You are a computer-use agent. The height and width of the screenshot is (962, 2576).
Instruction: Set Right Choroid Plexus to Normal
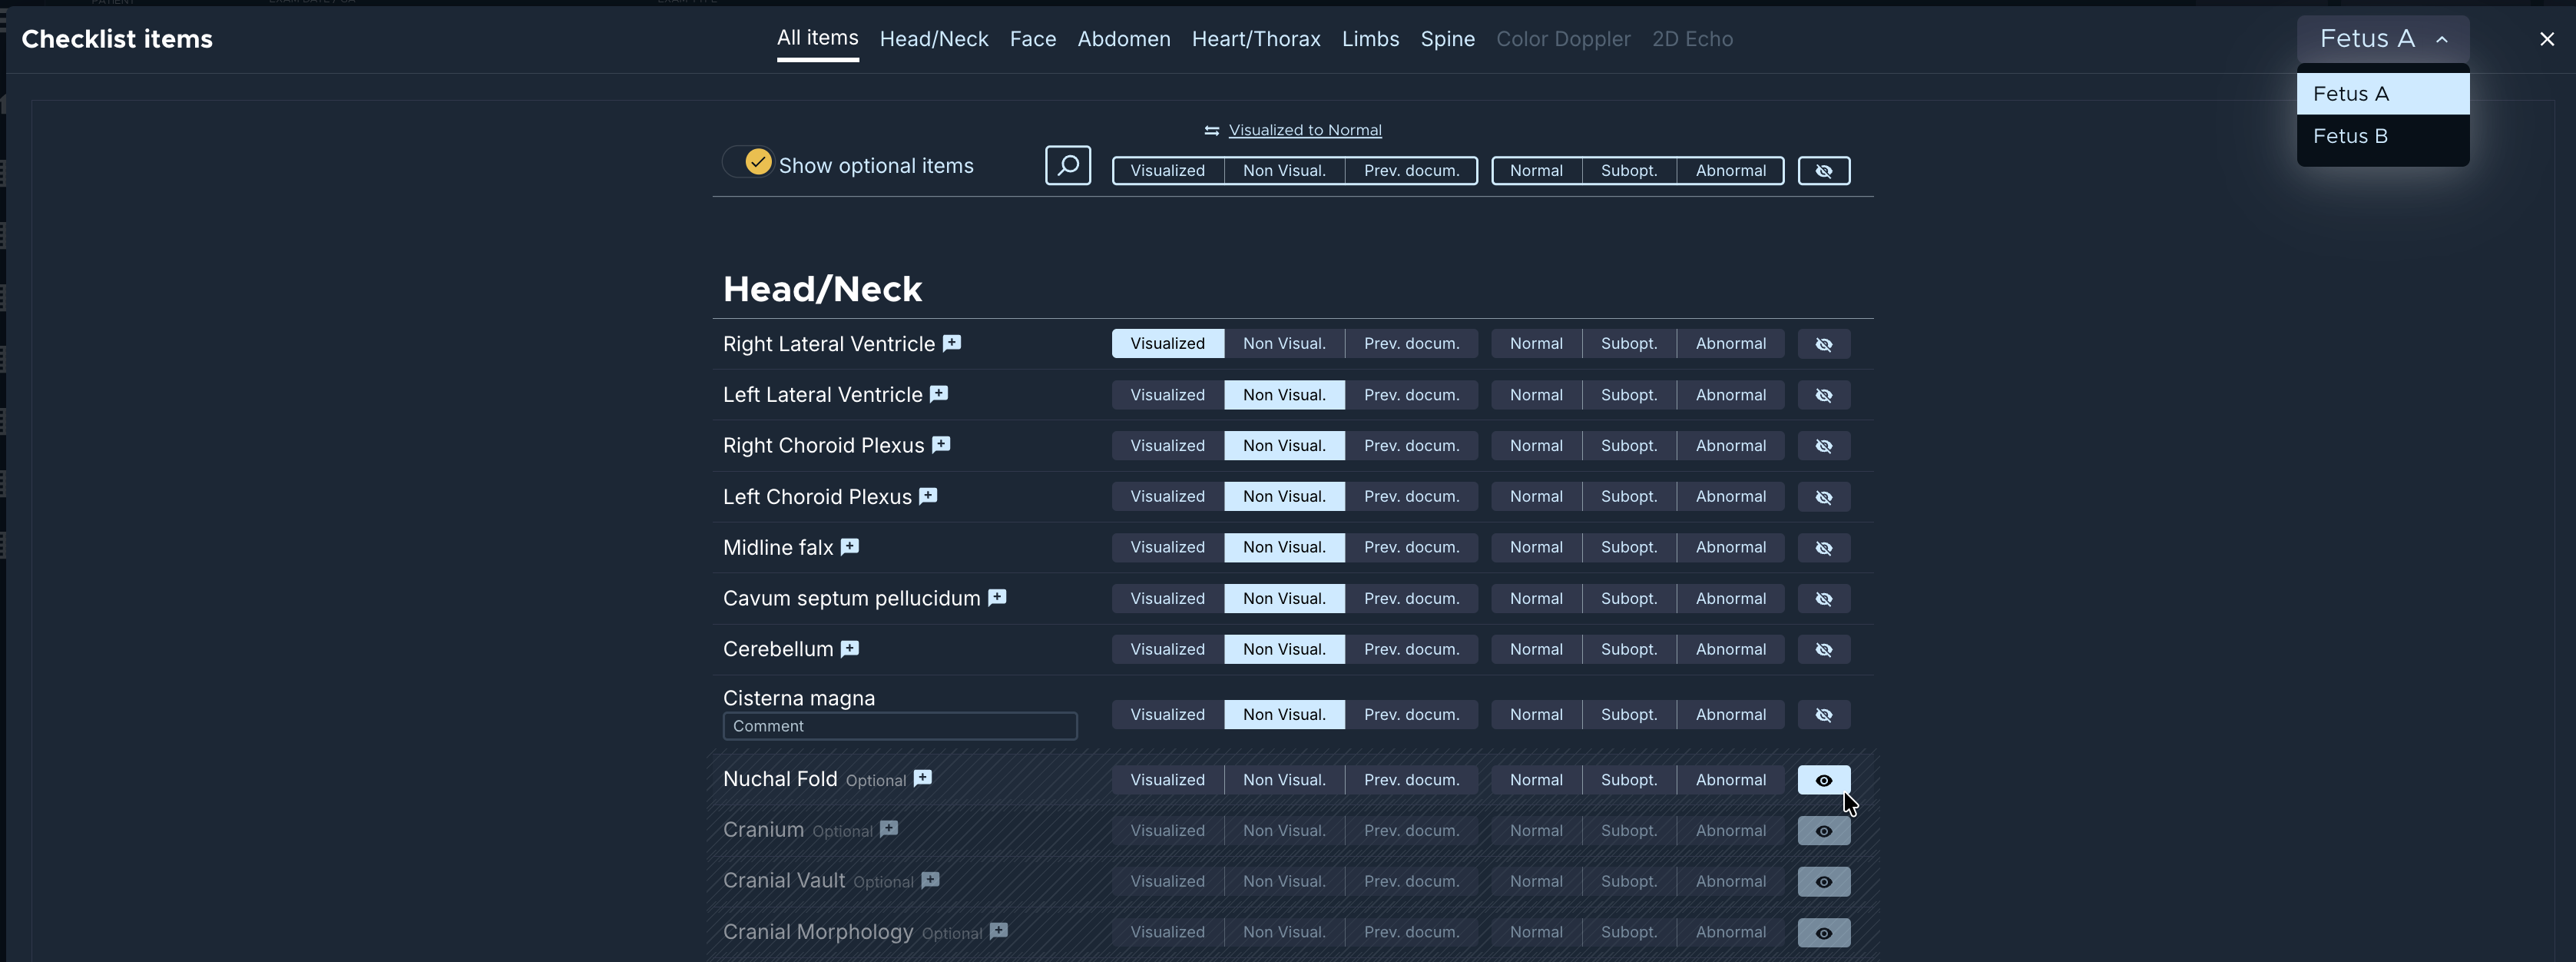1537,446
